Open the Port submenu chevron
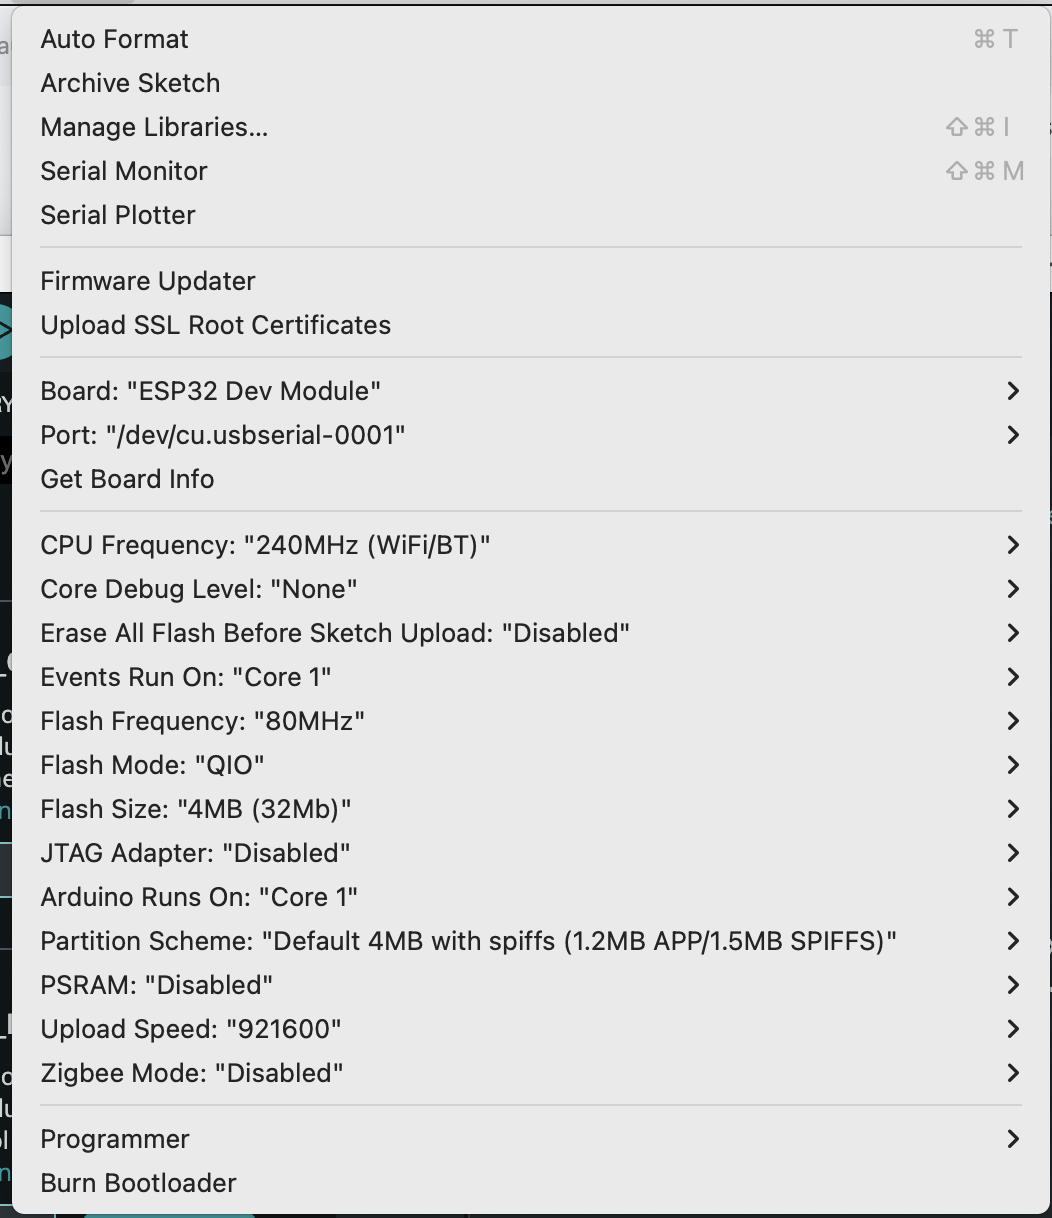The width and height of the screenshot is (1052, 1218). point(1012,435)
